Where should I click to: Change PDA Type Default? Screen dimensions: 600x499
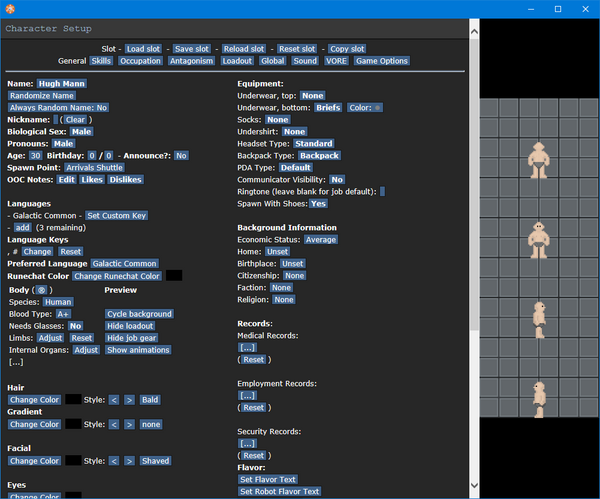pyautogui.click(x=296, y=168)
